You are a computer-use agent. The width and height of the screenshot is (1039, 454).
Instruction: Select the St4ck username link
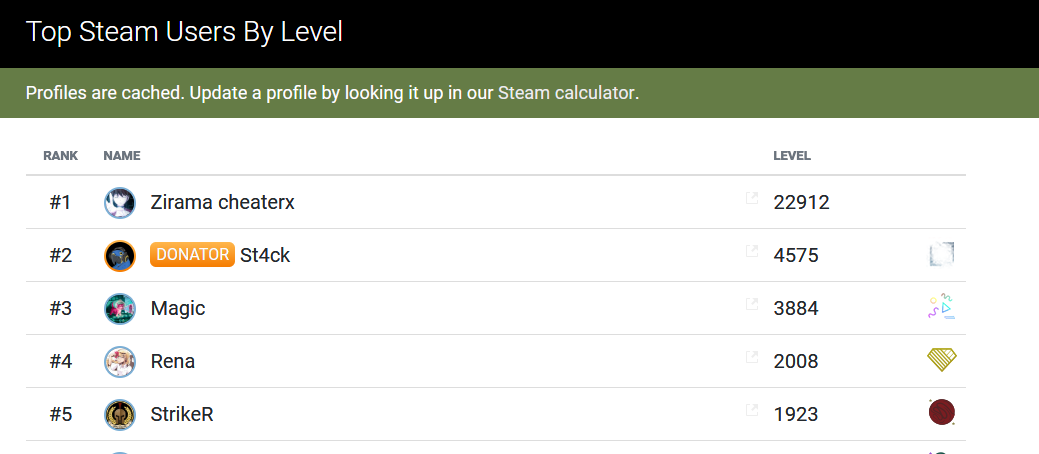tap(265, 255)
